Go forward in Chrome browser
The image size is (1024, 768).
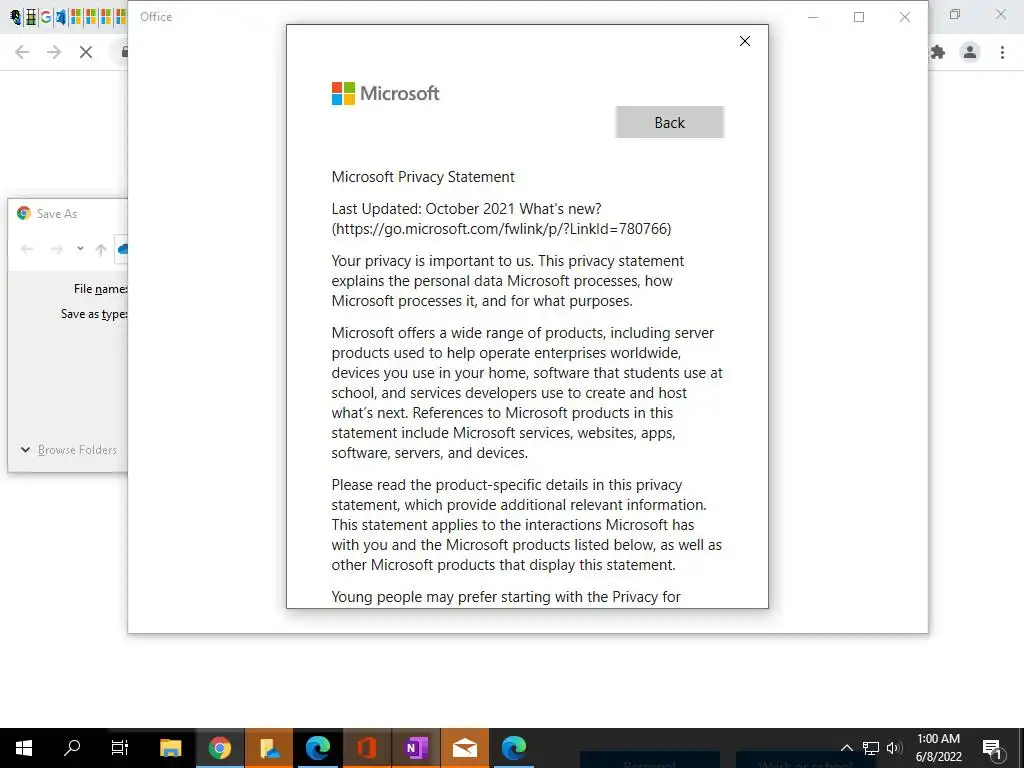tap(54, 52)
